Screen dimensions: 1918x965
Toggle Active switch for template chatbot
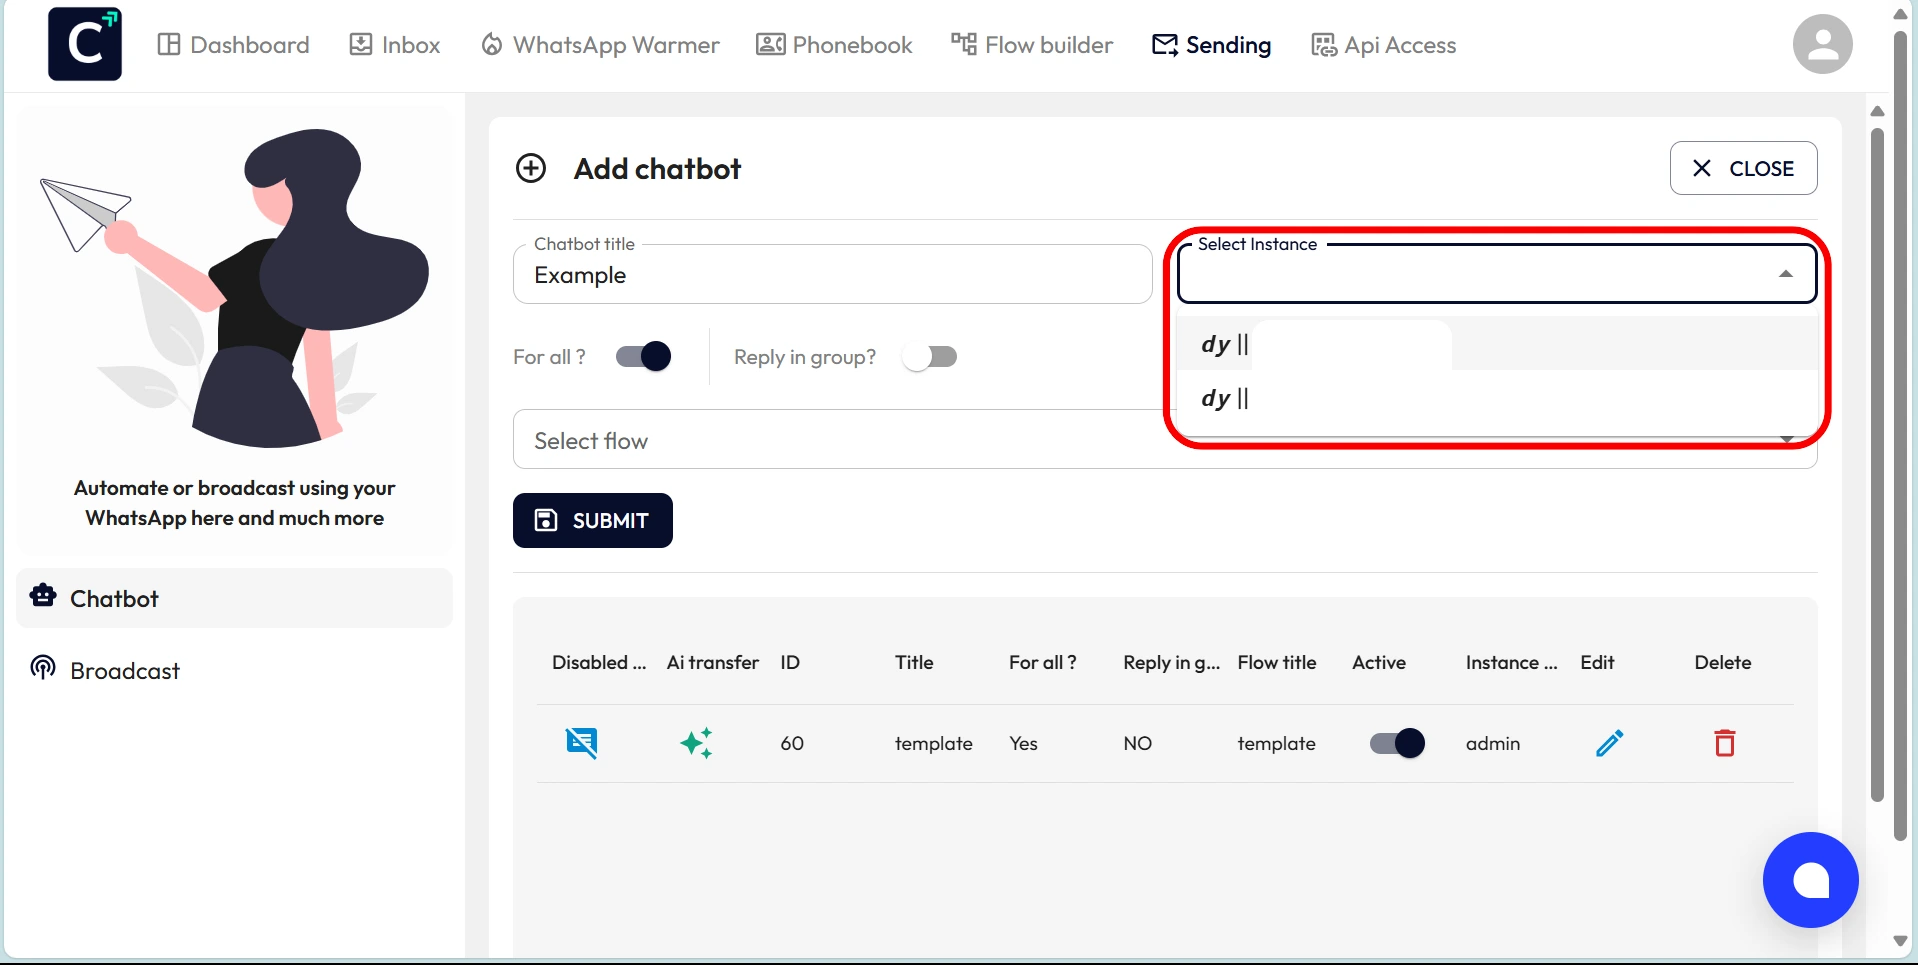click(1397, 743)
